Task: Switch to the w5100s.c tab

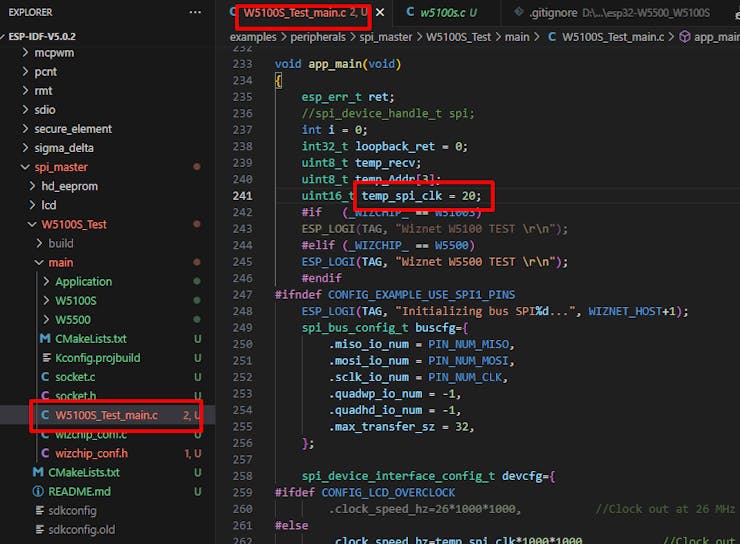Action: [446, 12]
